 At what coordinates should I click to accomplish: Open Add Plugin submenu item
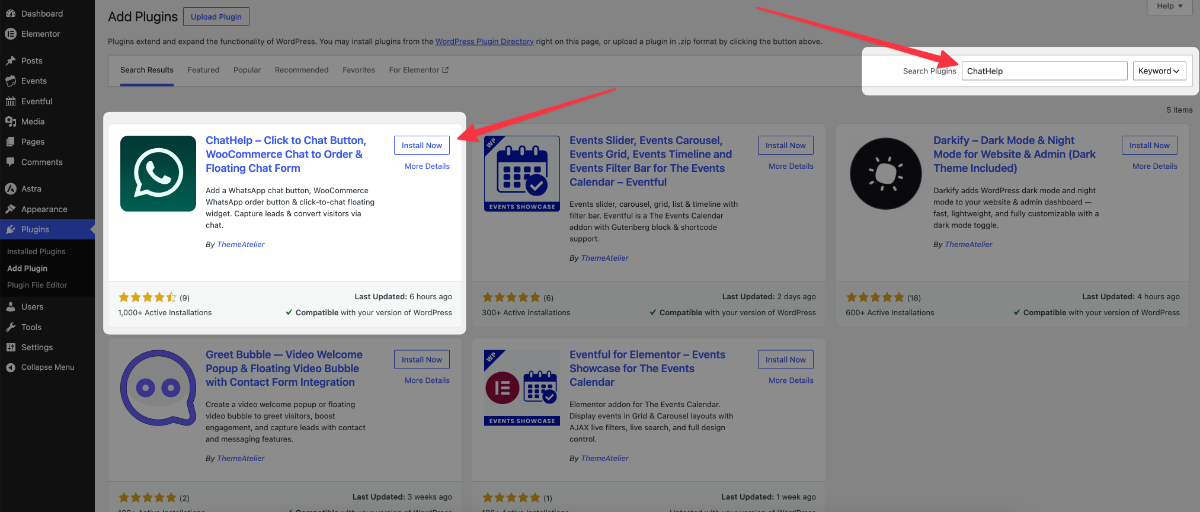[x=27, y=268]
